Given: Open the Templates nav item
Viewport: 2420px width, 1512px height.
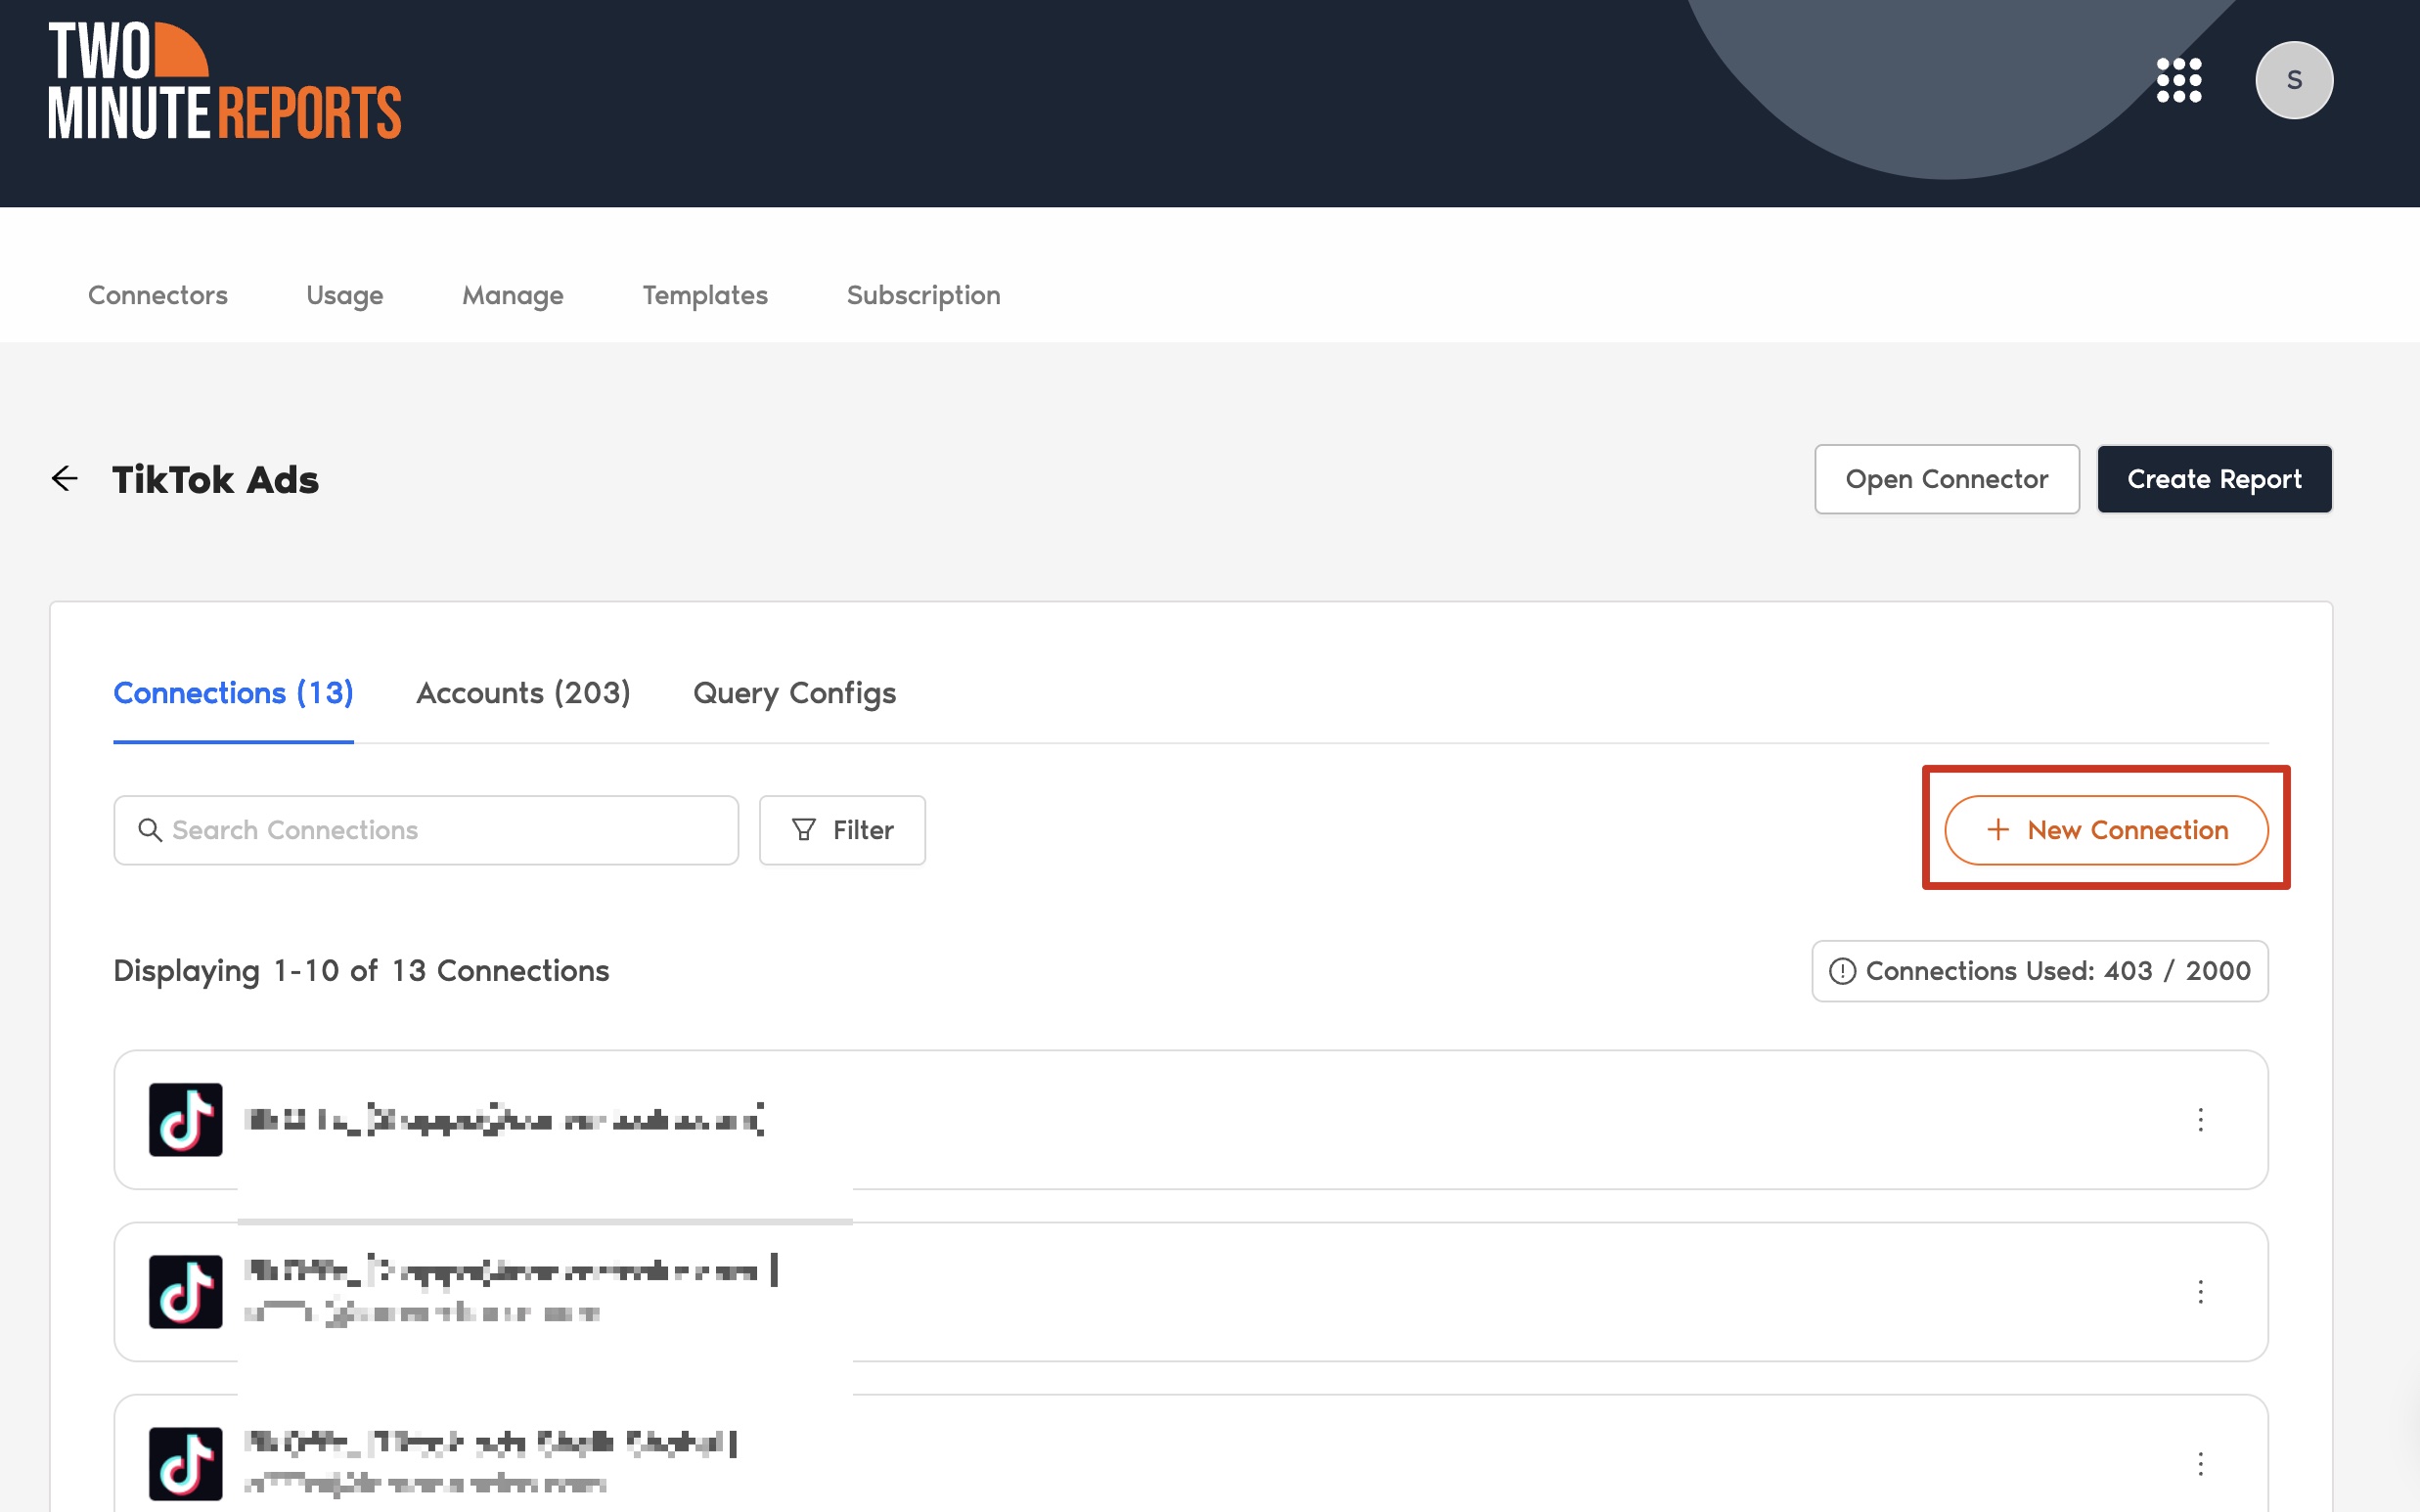Looking at the screenshot, I should coord(705,295).
